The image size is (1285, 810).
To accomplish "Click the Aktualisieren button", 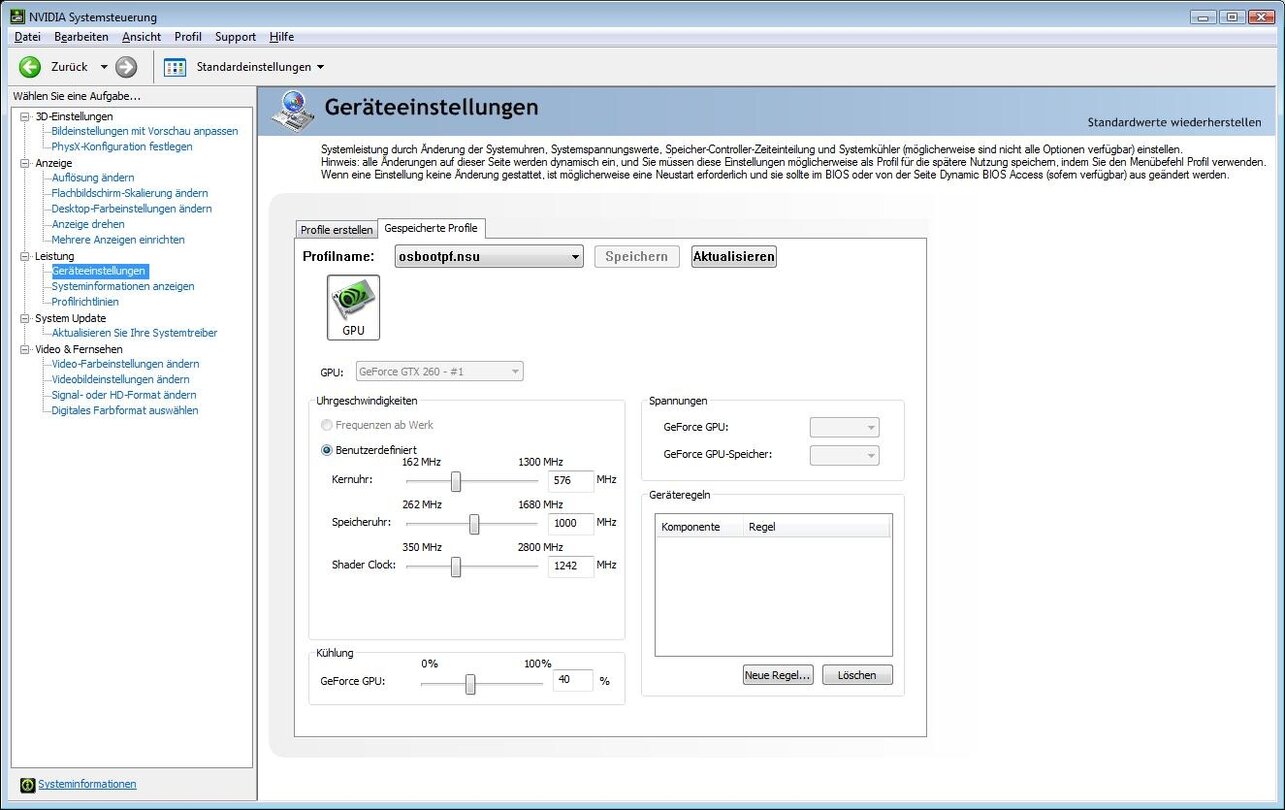I will point(733,257).
